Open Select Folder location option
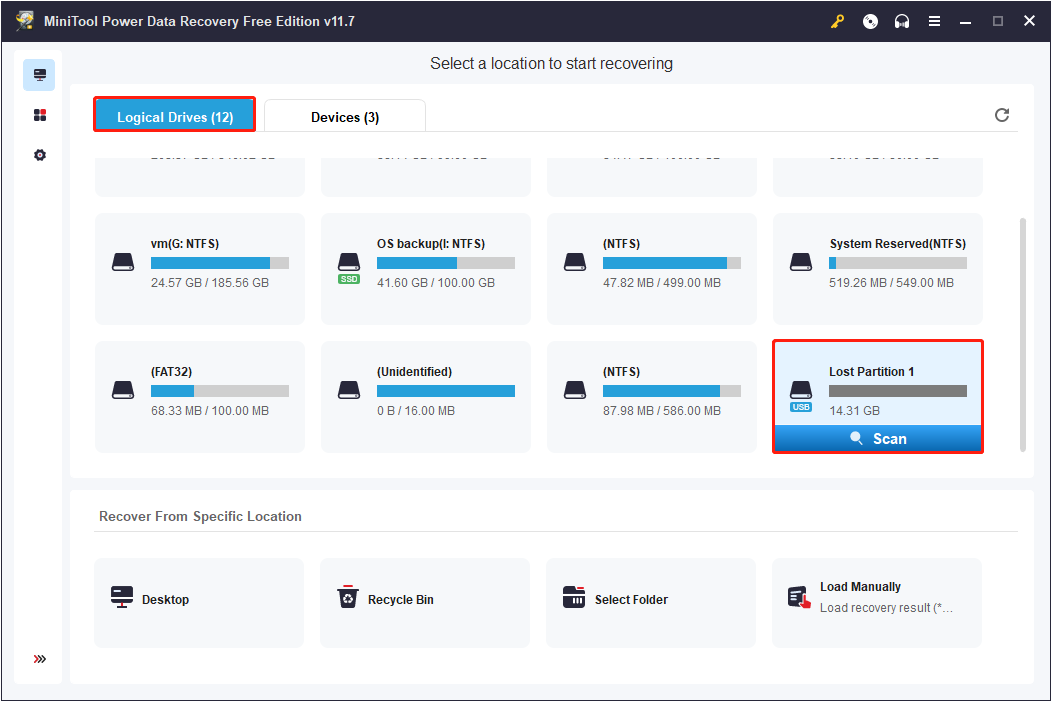Viewport: 1053px width, 704px height. point(651,603)
